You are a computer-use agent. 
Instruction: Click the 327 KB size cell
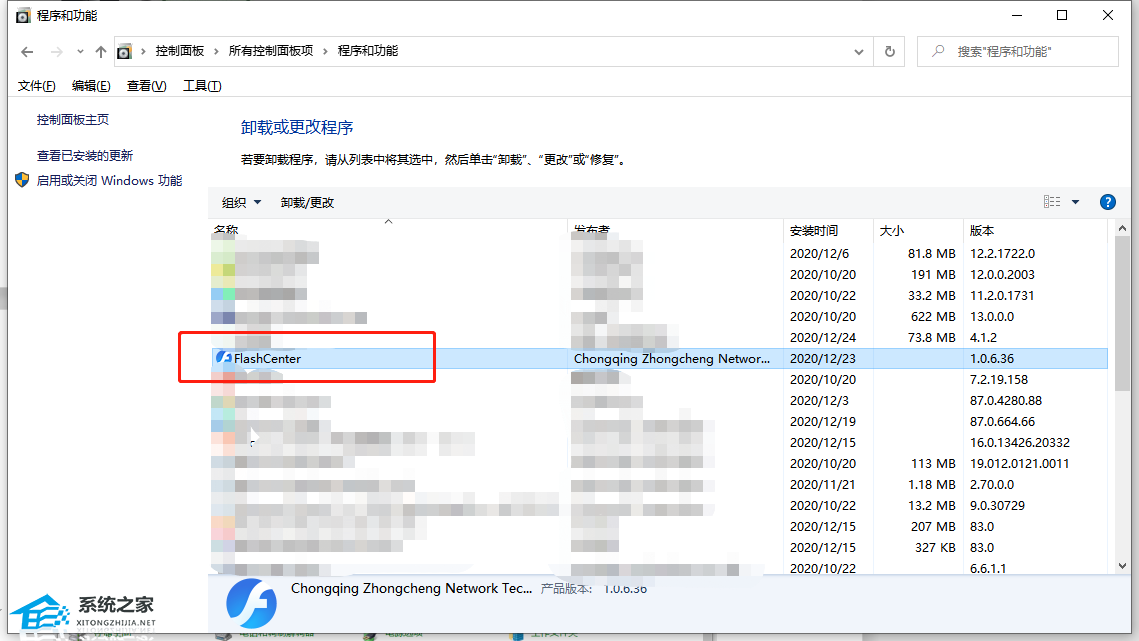point(935,547)
